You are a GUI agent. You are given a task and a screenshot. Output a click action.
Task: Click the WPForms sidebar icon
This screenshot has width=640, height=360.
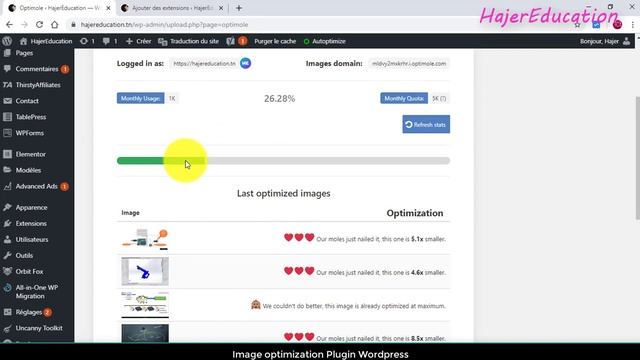(7, 133)
